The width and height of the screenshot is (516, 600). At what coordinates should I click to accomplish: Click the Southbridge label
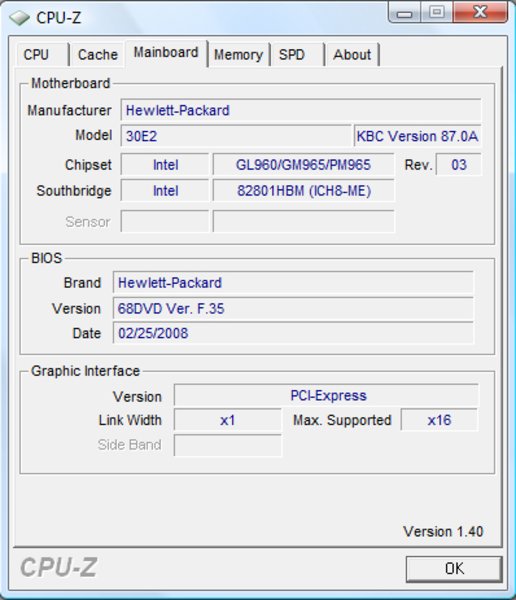pos(74,191)
